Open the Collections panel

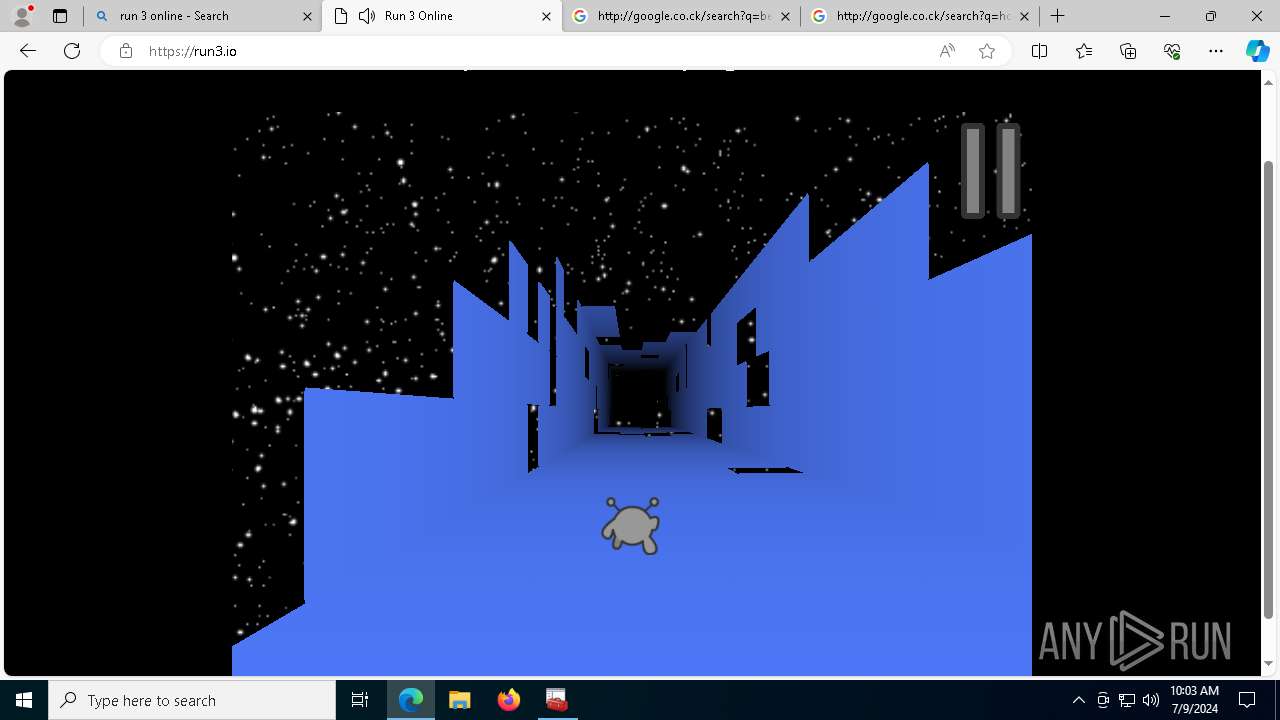pyautogui.click(x=1128, y=51)
